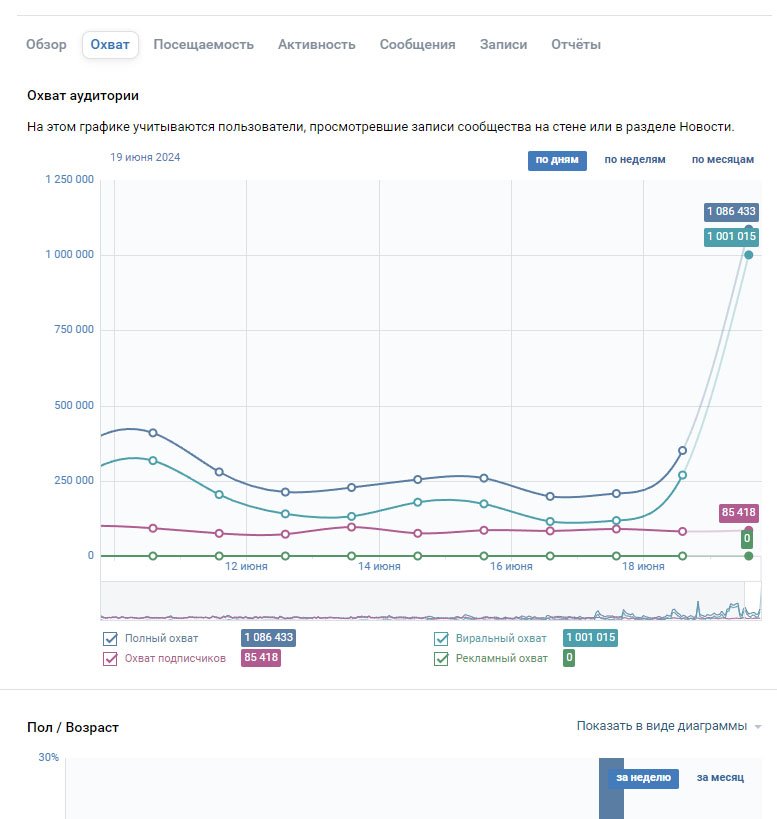Switch to the Посещаемость tab
Viewport: 777px width, 819px height.
coord(203,45)
